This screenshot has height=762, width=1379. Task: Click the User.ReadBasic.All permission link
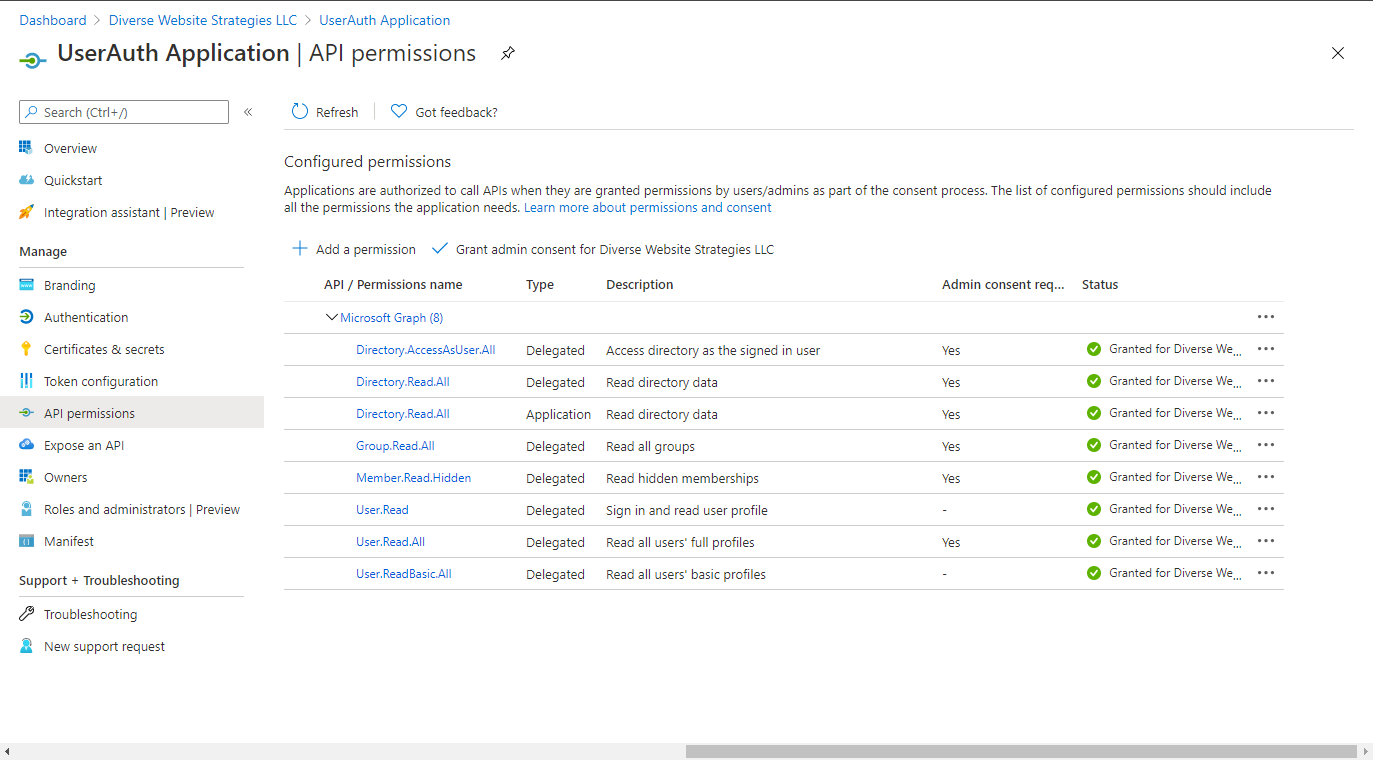point(404,574)
